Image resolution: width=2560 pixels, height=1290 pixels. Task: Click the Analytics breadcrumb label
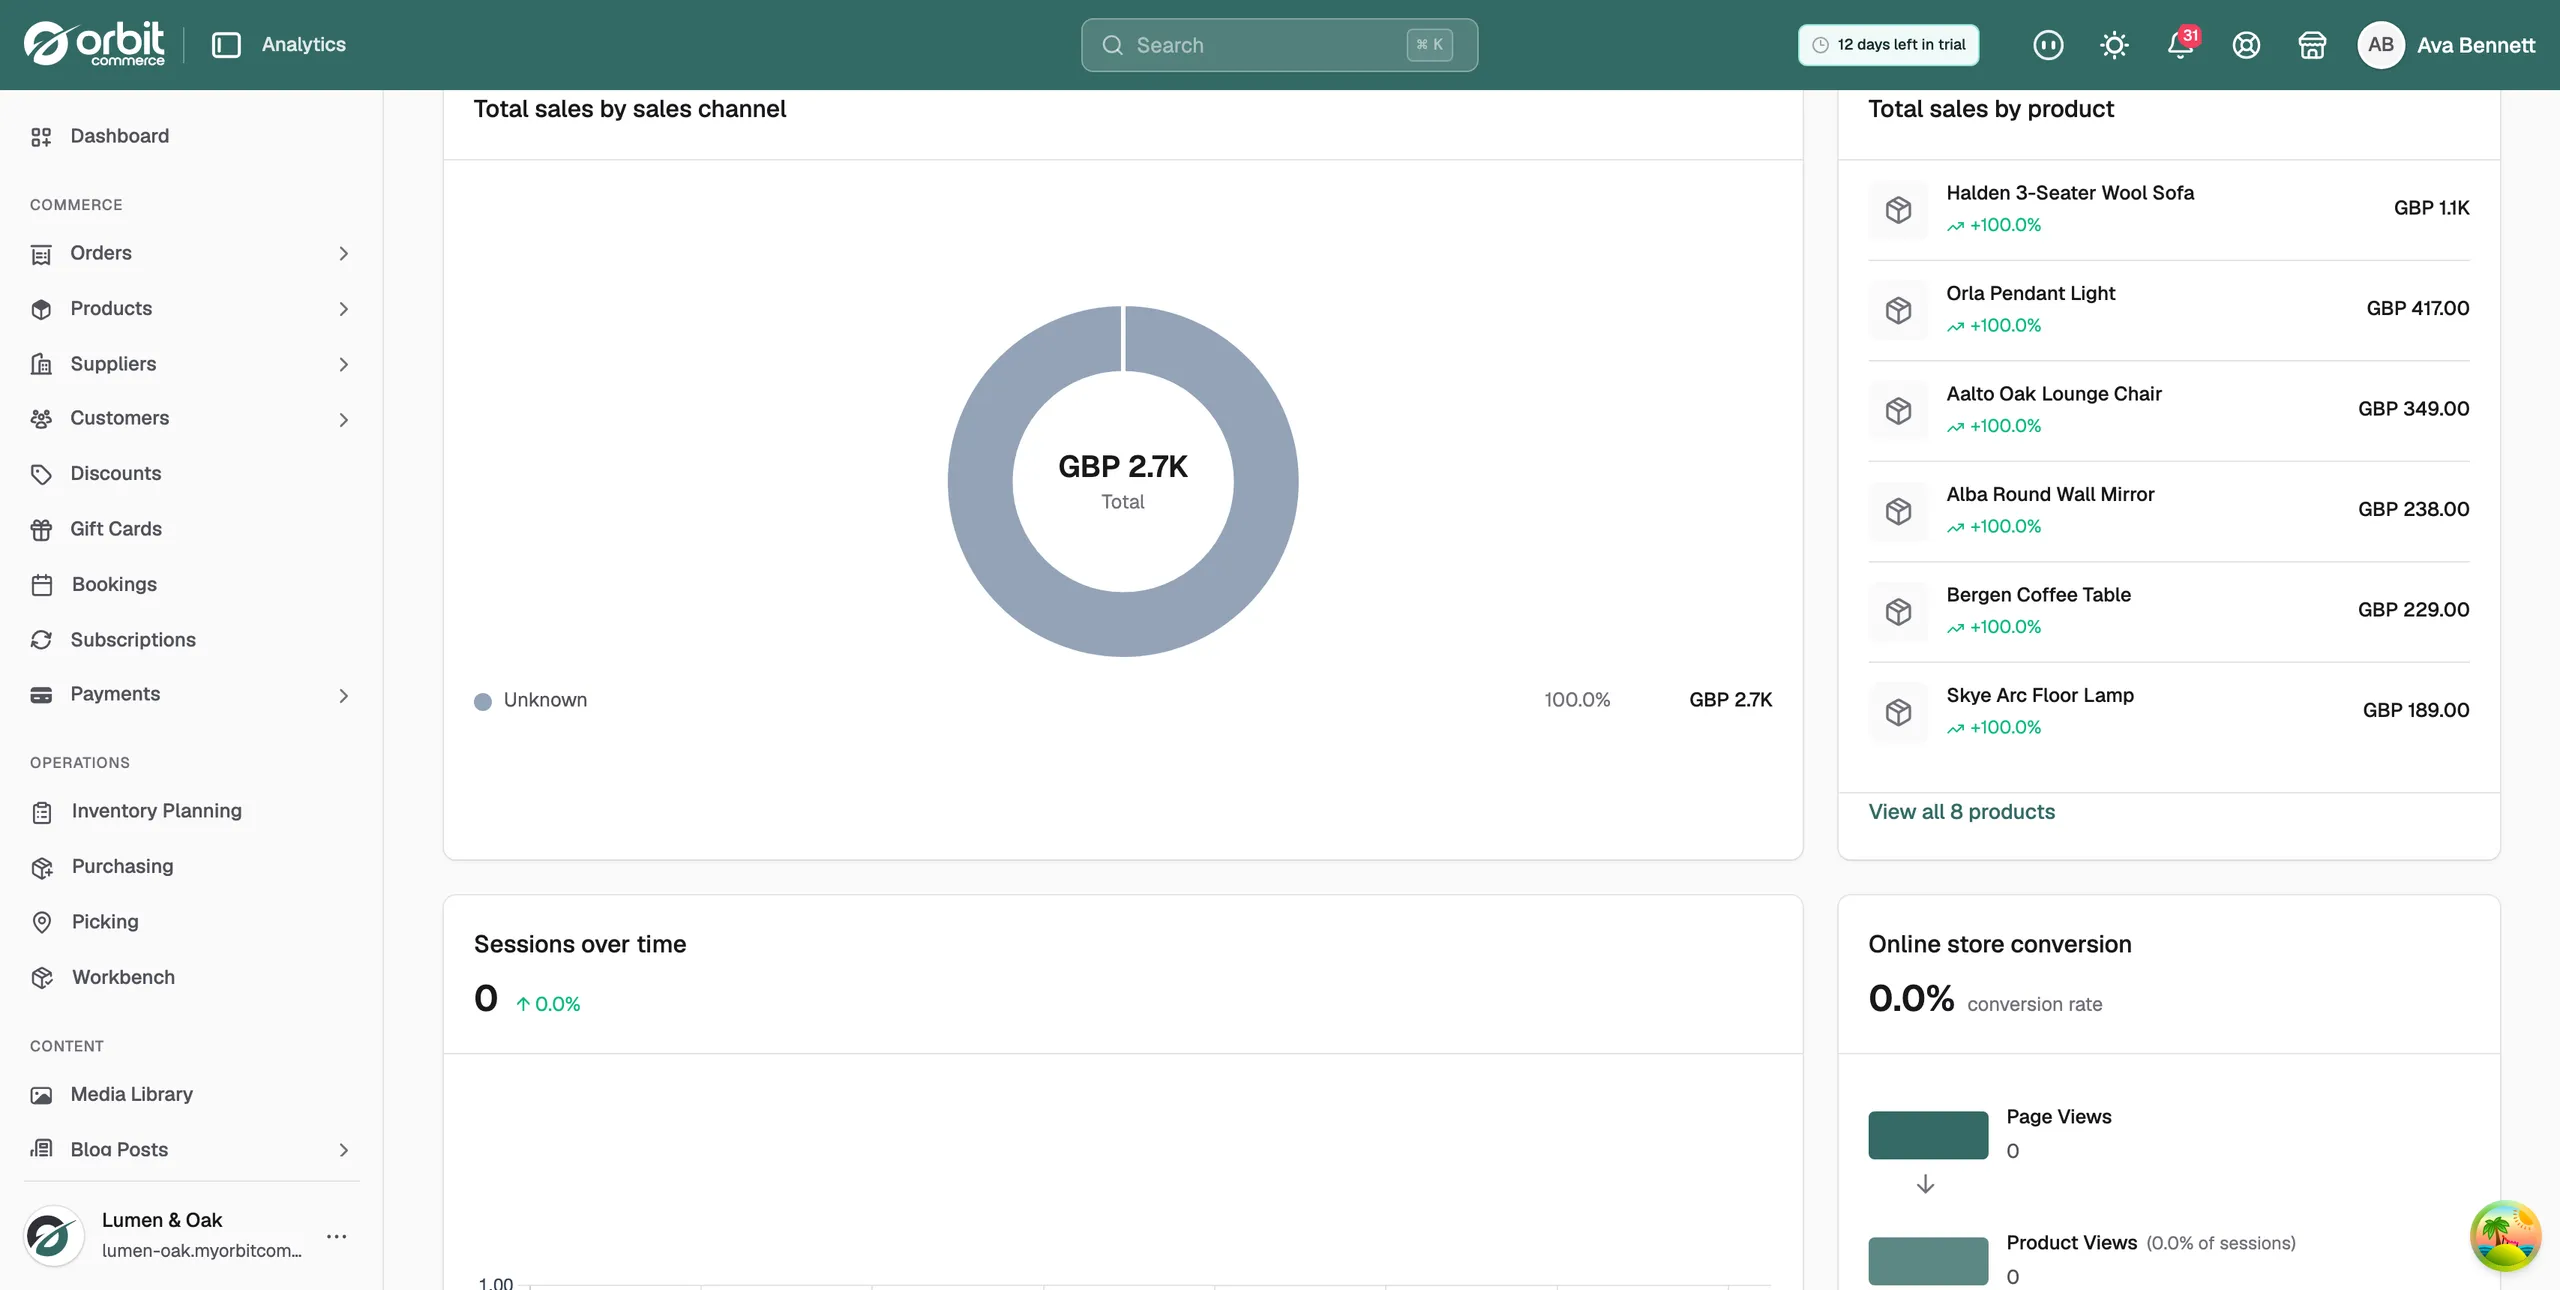[304, 44]
